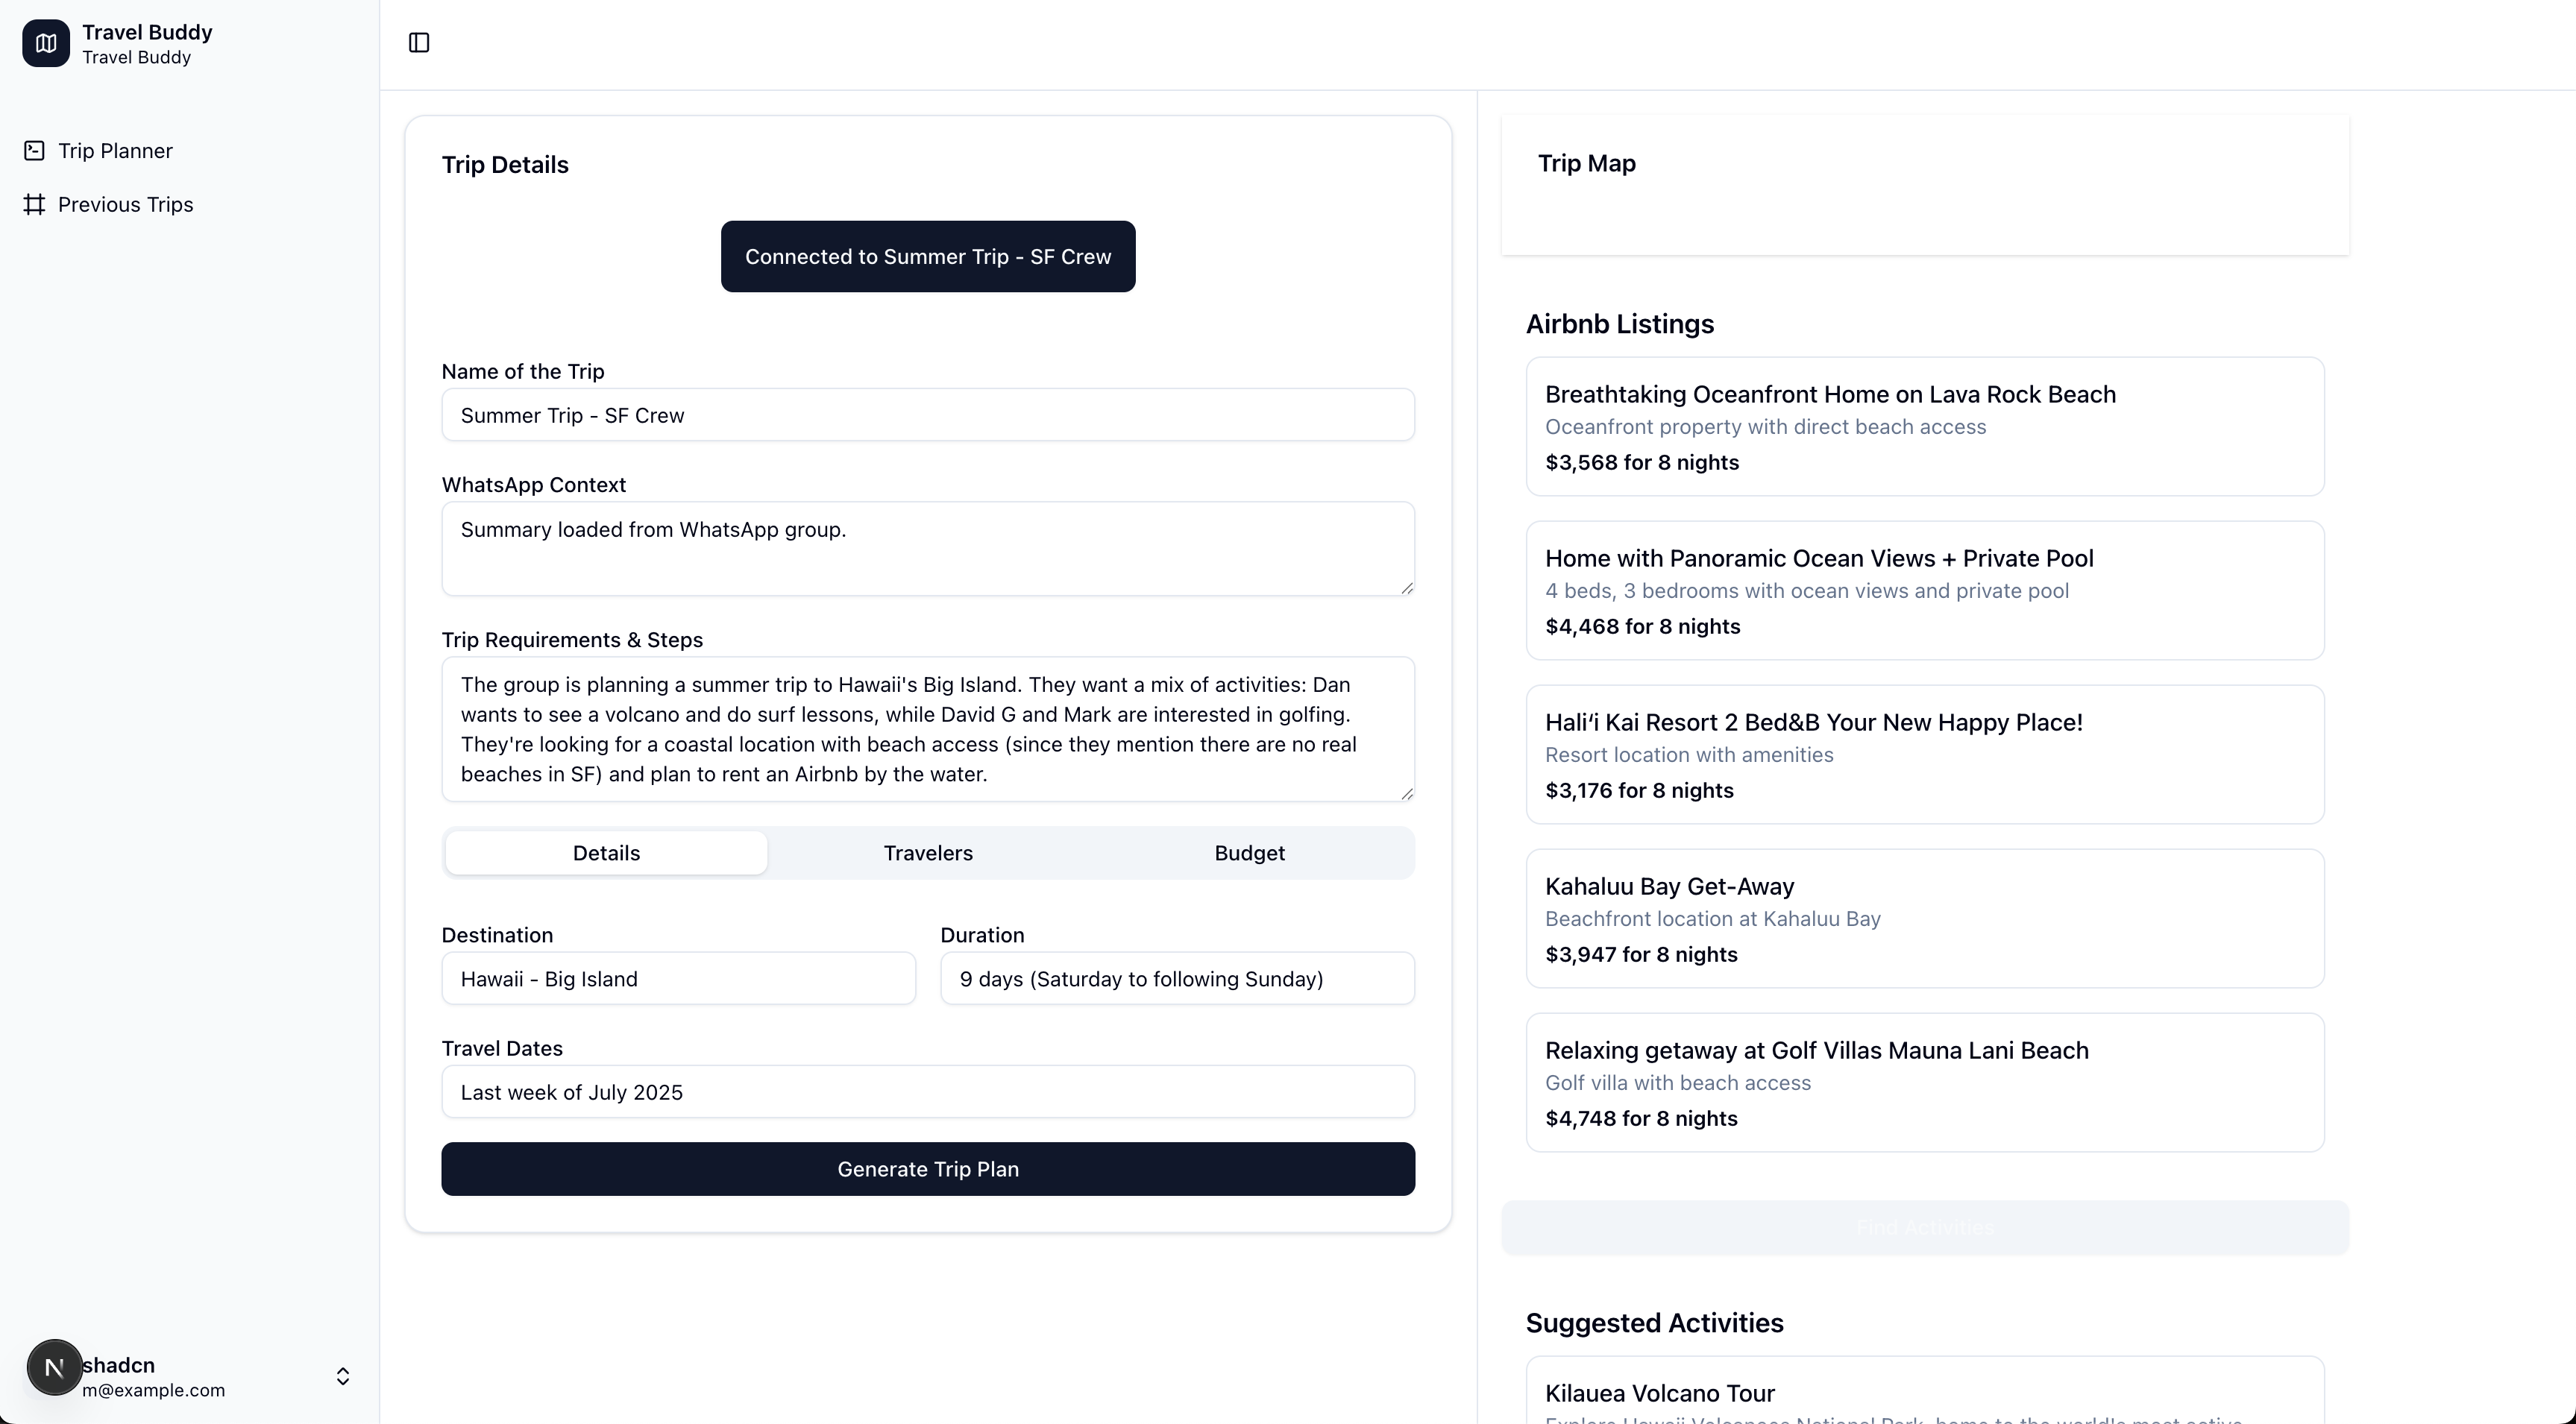Click the Previous Trips frame icon
Viewport: 2576px width, 1424px height.
(34, 204)
